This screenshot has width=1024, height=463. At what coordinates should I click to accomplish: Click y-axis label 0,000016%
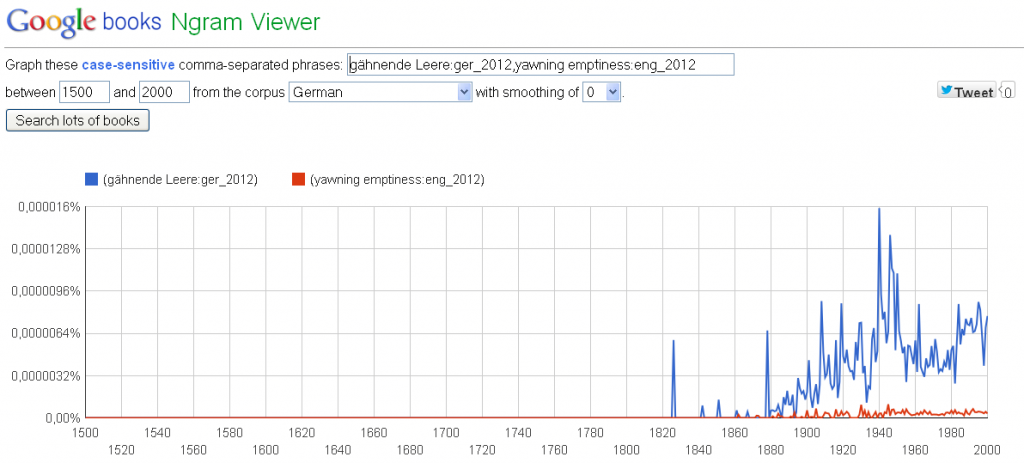[49, 207]
